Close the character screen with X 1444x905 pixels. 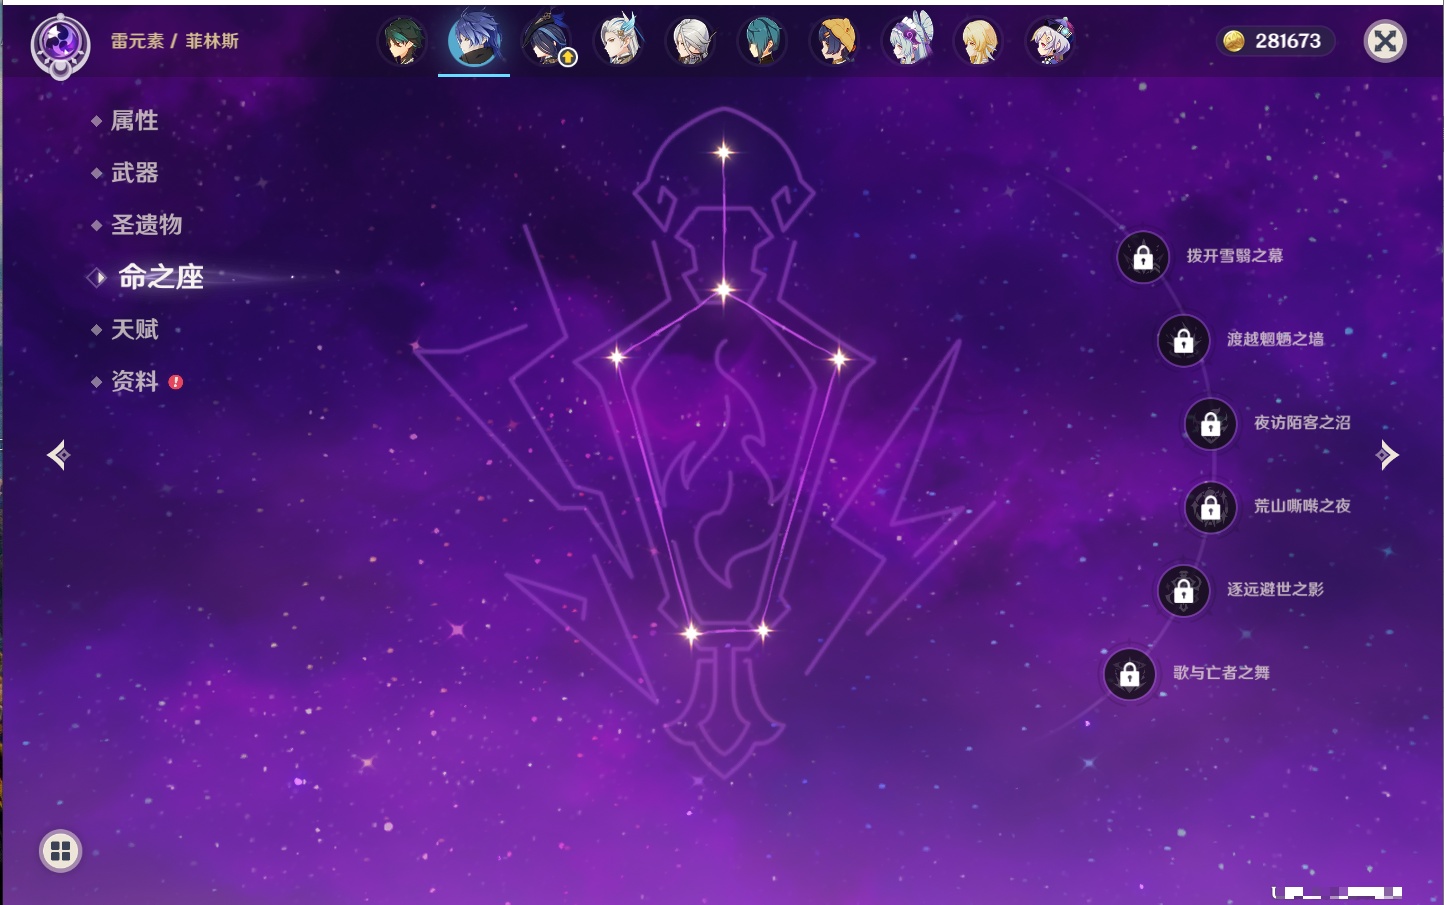(1385, 41)
